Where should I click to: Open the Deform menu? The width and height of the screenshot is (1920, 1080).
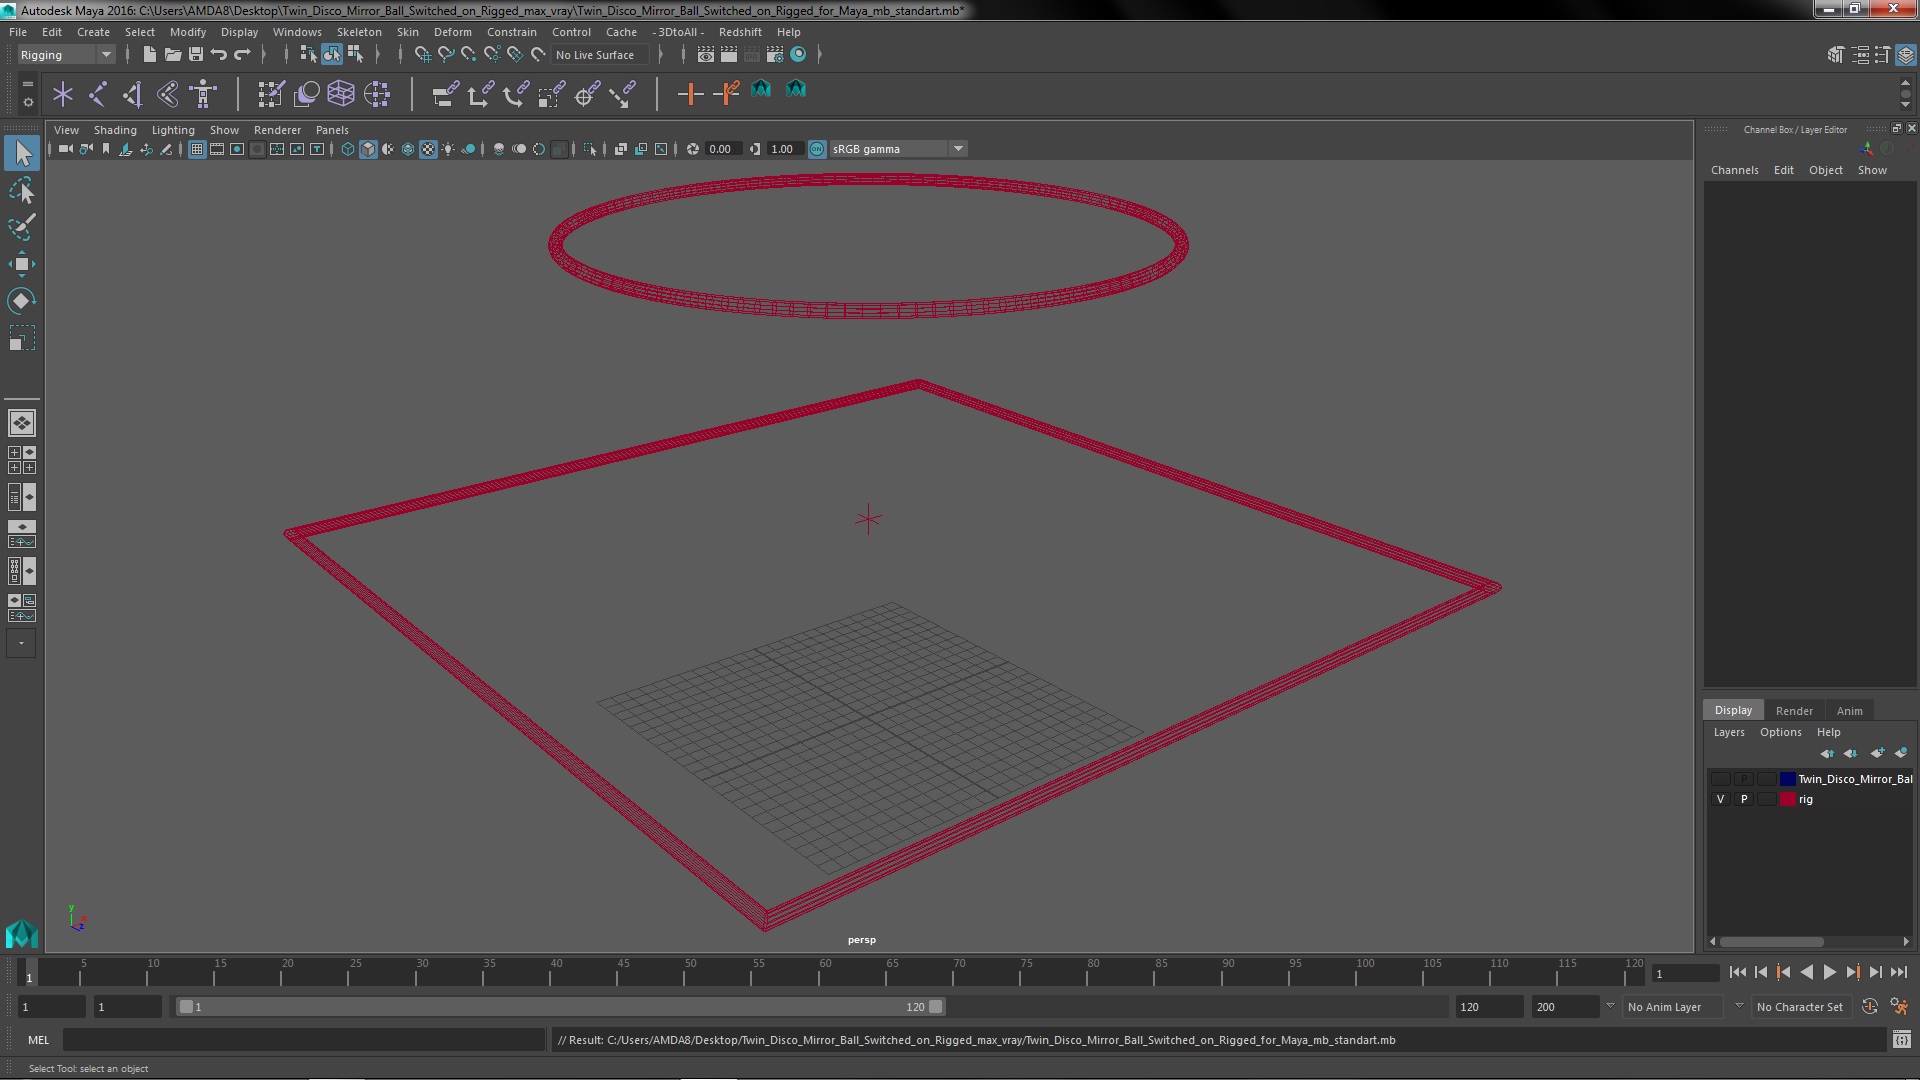tap(452, 32)
